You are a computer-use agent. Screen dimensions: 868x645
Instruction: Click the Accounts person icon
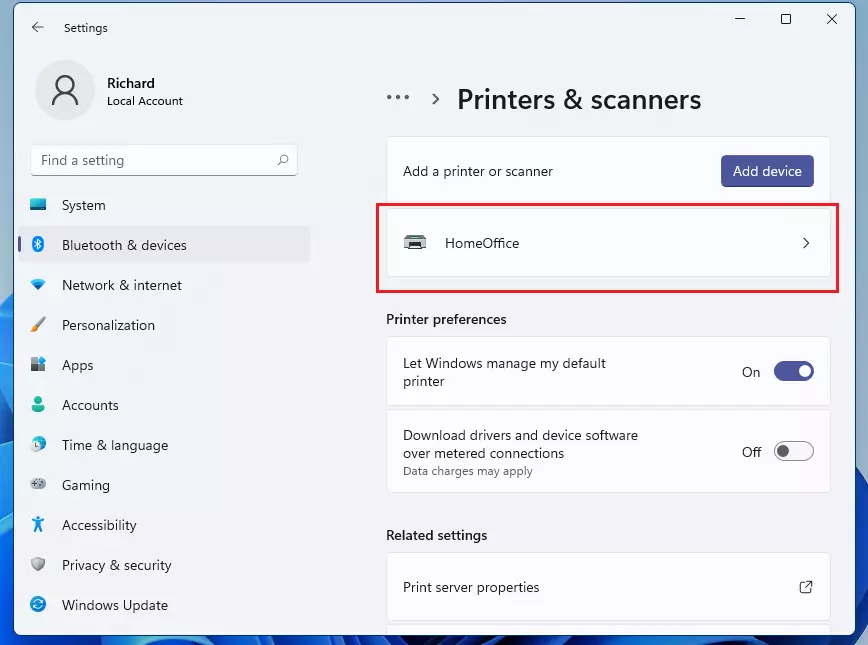coord(38,404)
